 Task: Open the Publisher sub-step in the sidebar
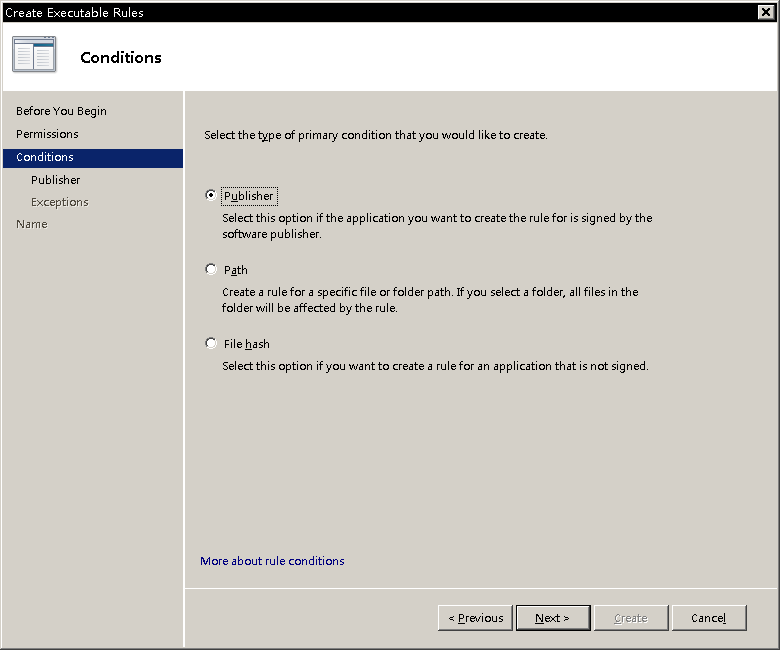[55, 180]
